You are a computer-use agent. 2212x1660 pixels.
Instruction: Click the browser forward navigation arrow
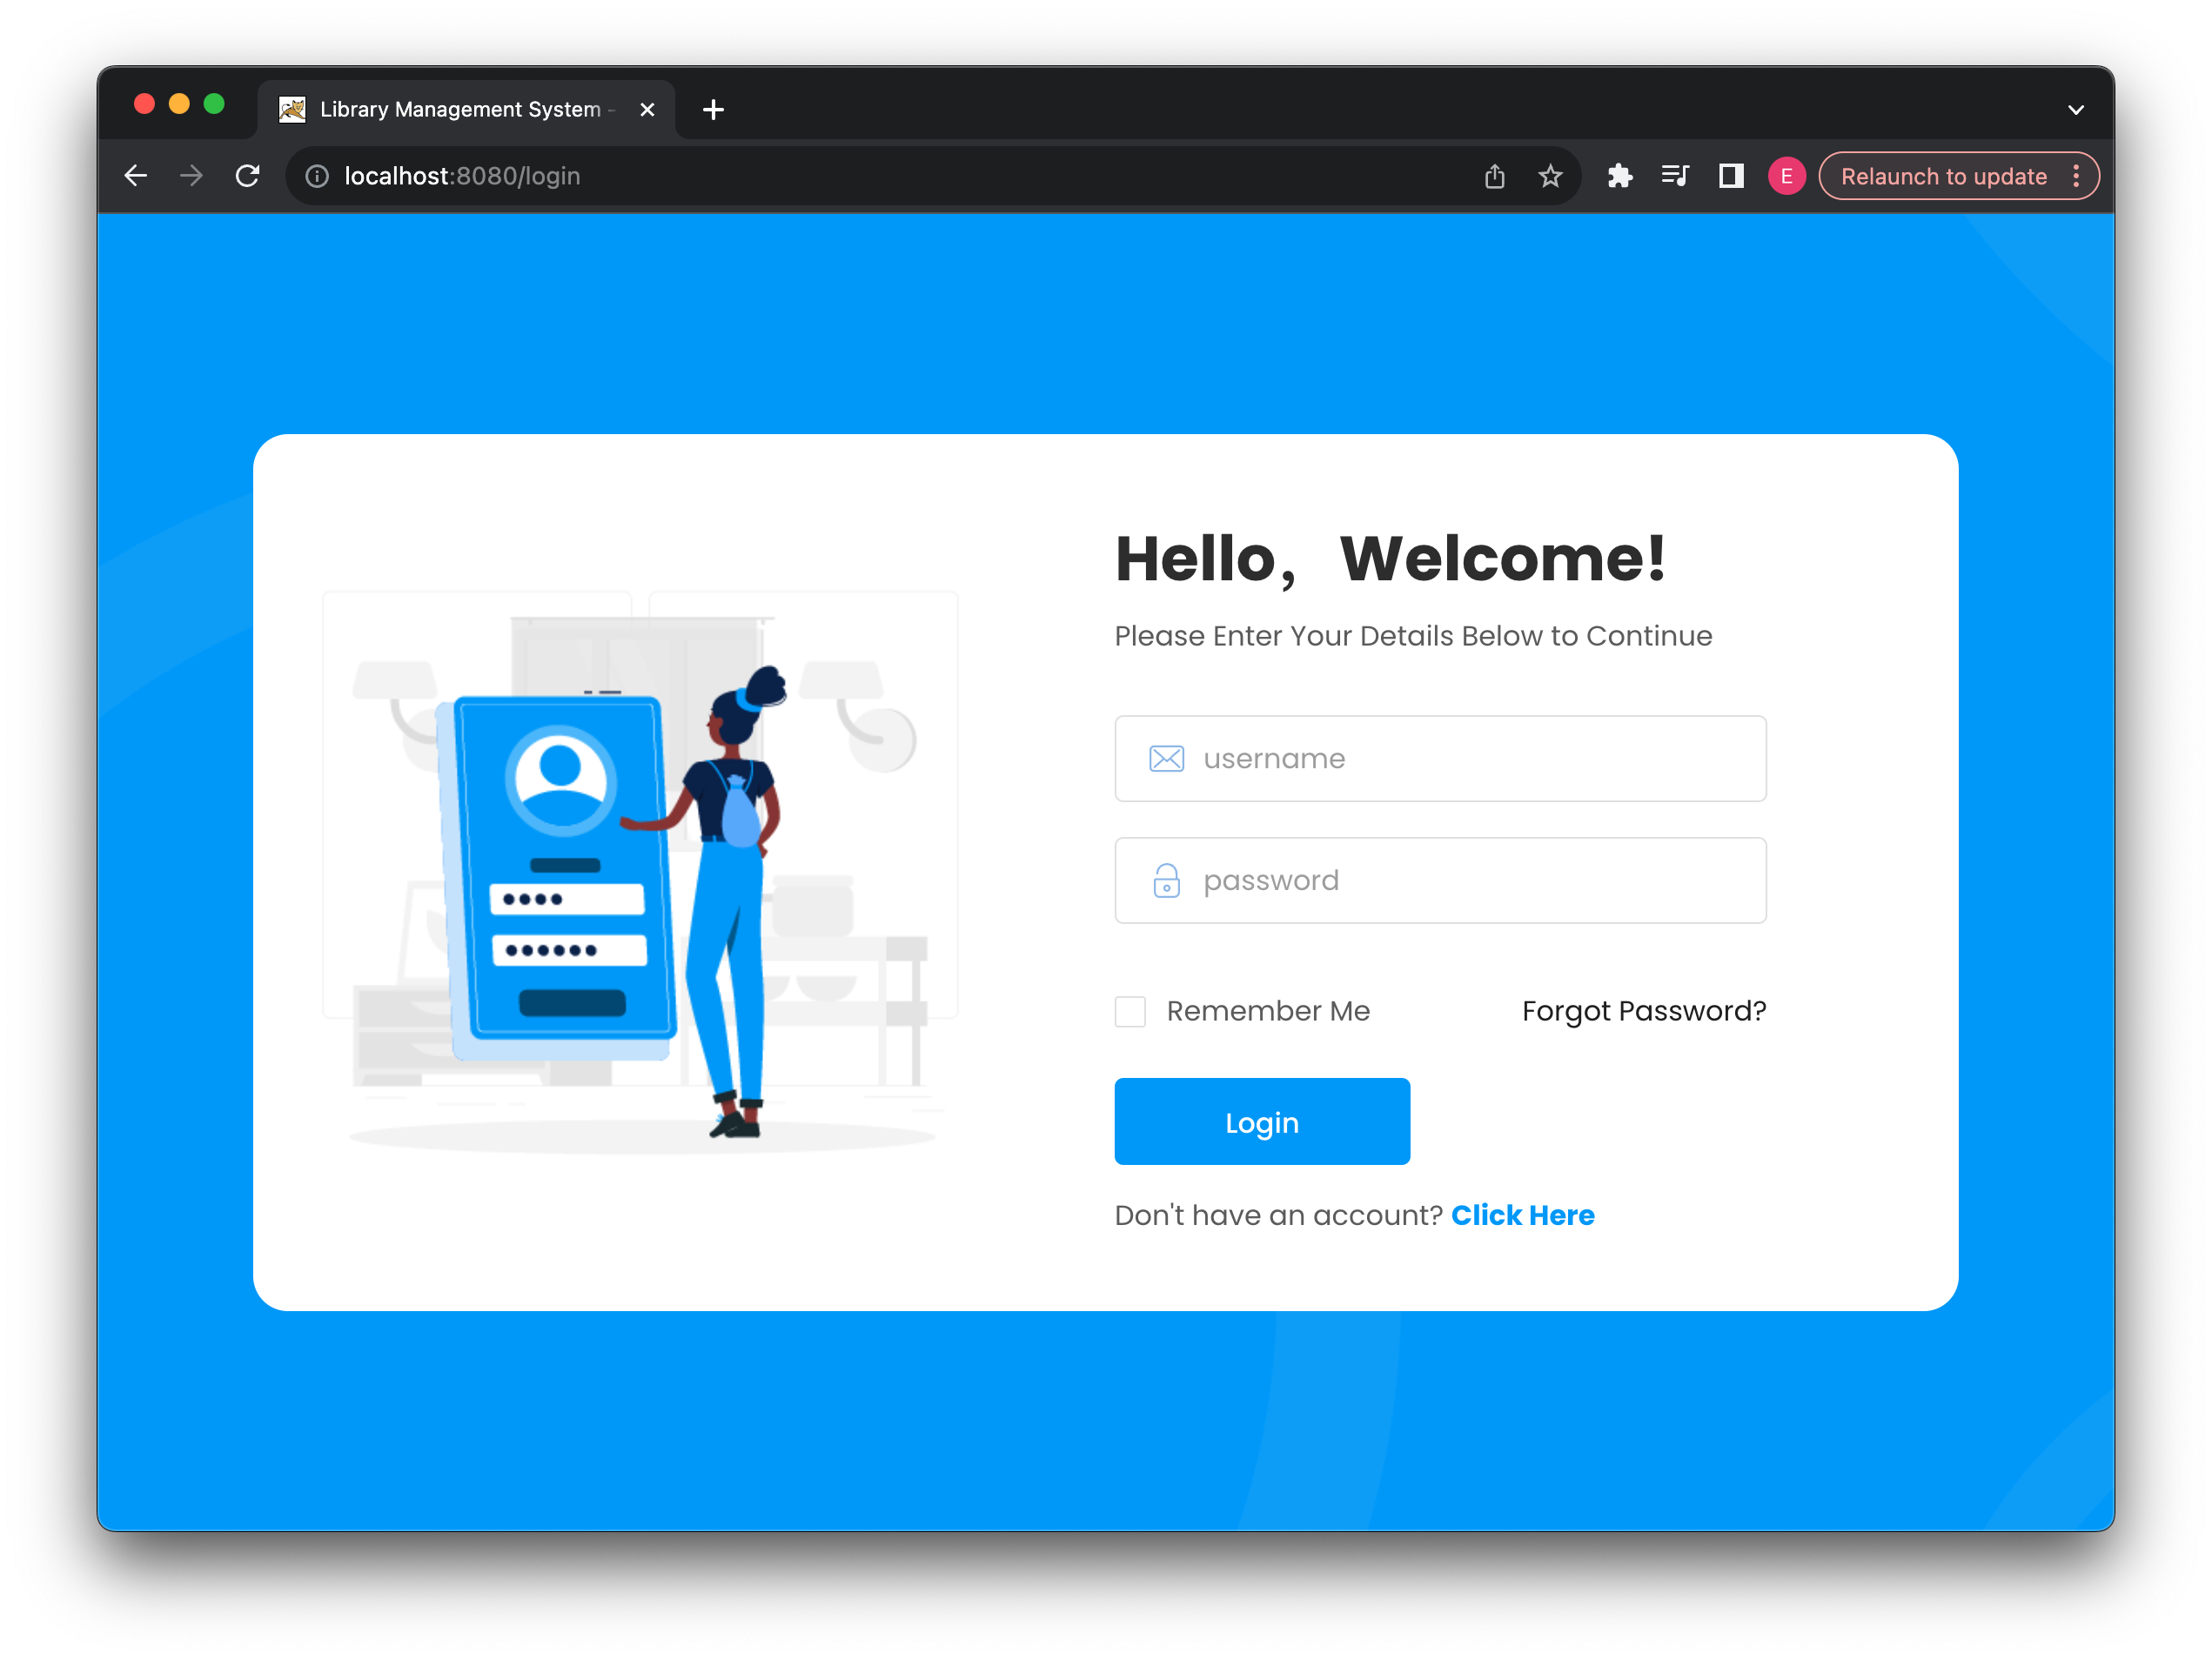(x=188, y=174)
